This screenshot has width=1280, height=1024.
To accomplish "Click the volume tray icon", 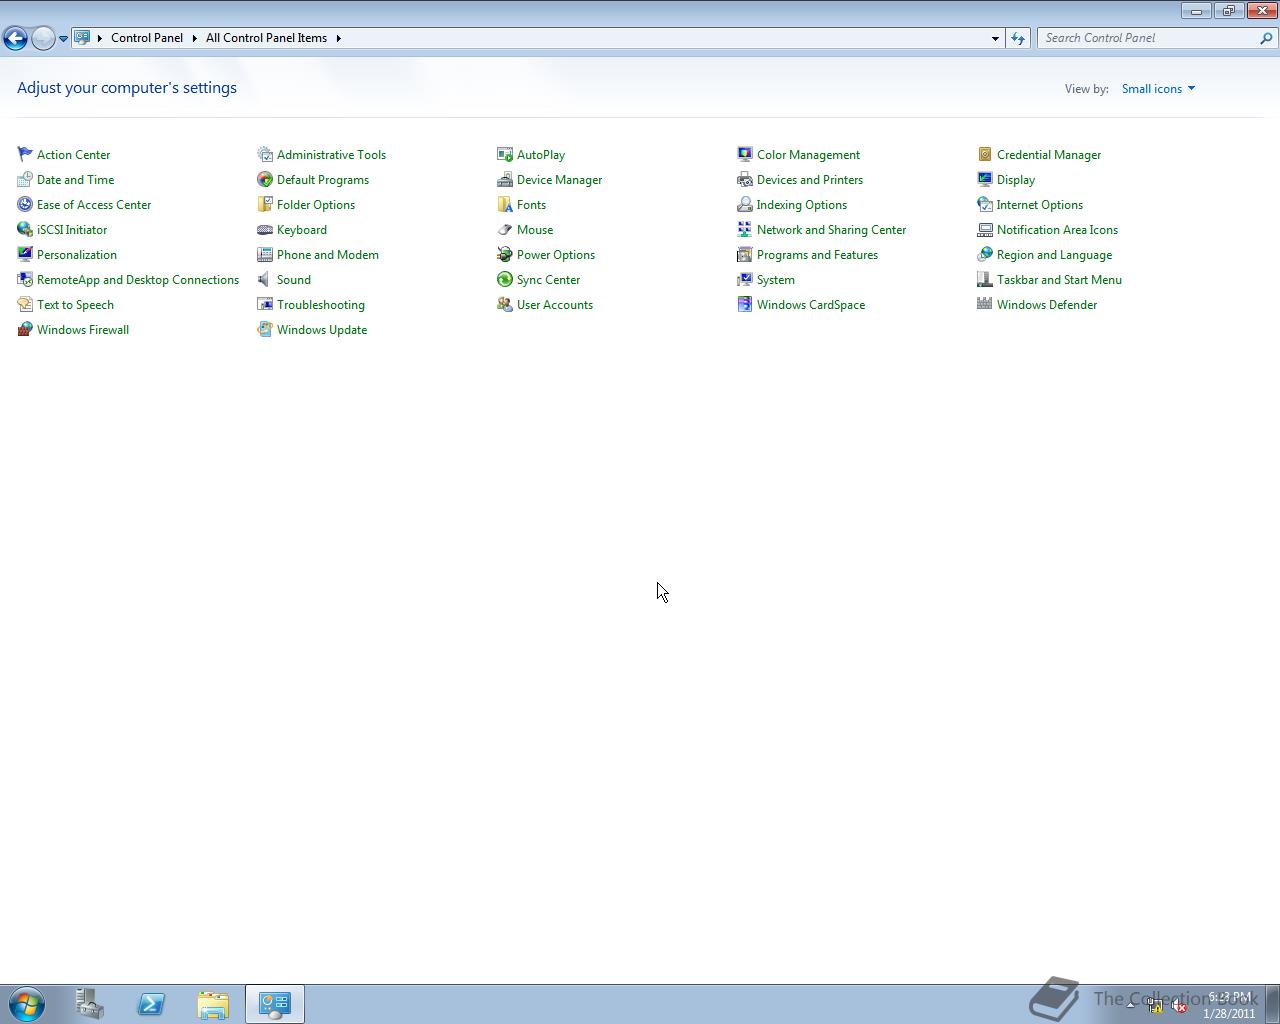I will point(1179,1006).
